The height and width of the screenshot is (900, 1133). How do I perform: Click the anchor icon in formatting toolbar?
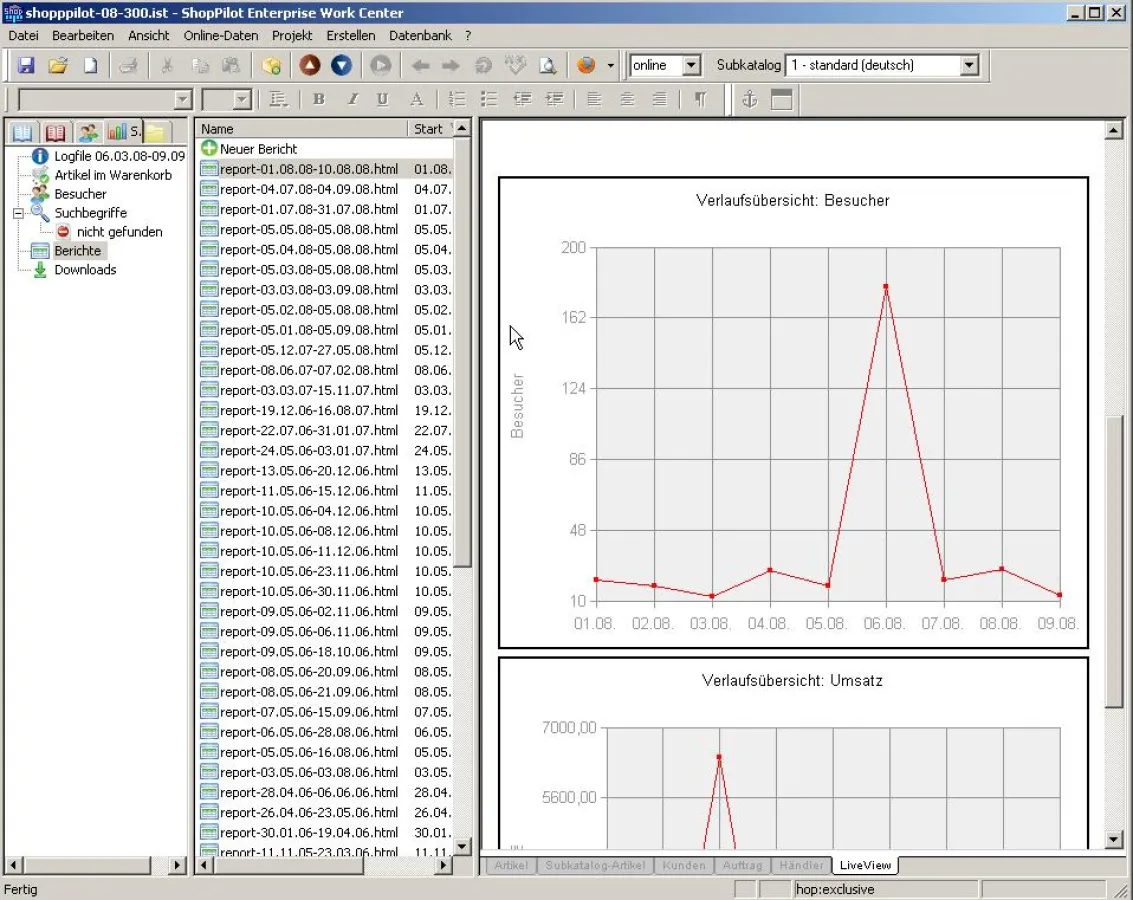[x=749, y=99]
